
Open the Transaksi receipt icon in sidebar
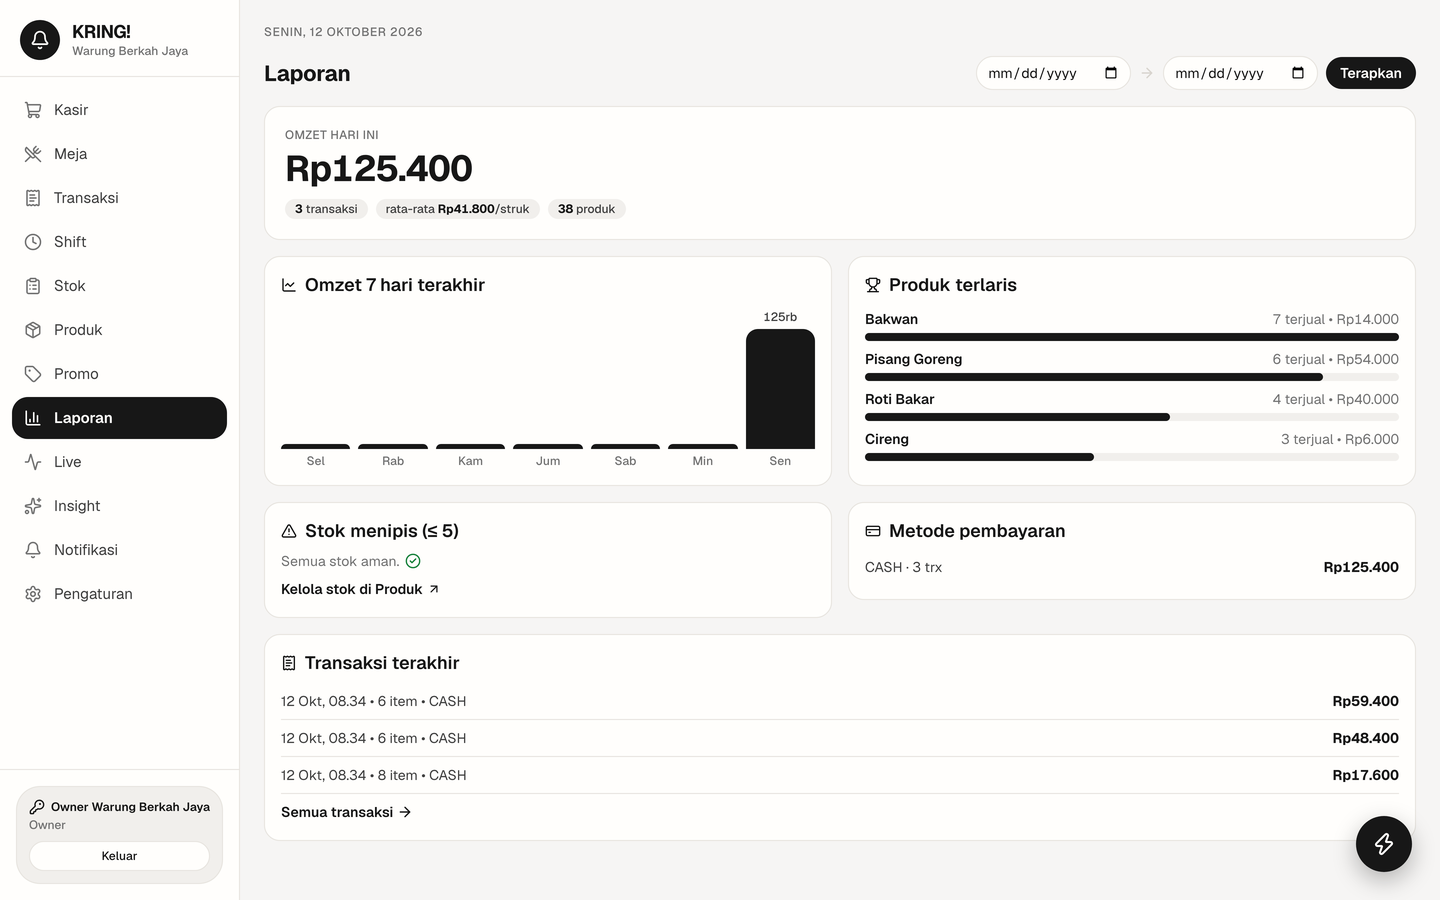click(33, 198)
